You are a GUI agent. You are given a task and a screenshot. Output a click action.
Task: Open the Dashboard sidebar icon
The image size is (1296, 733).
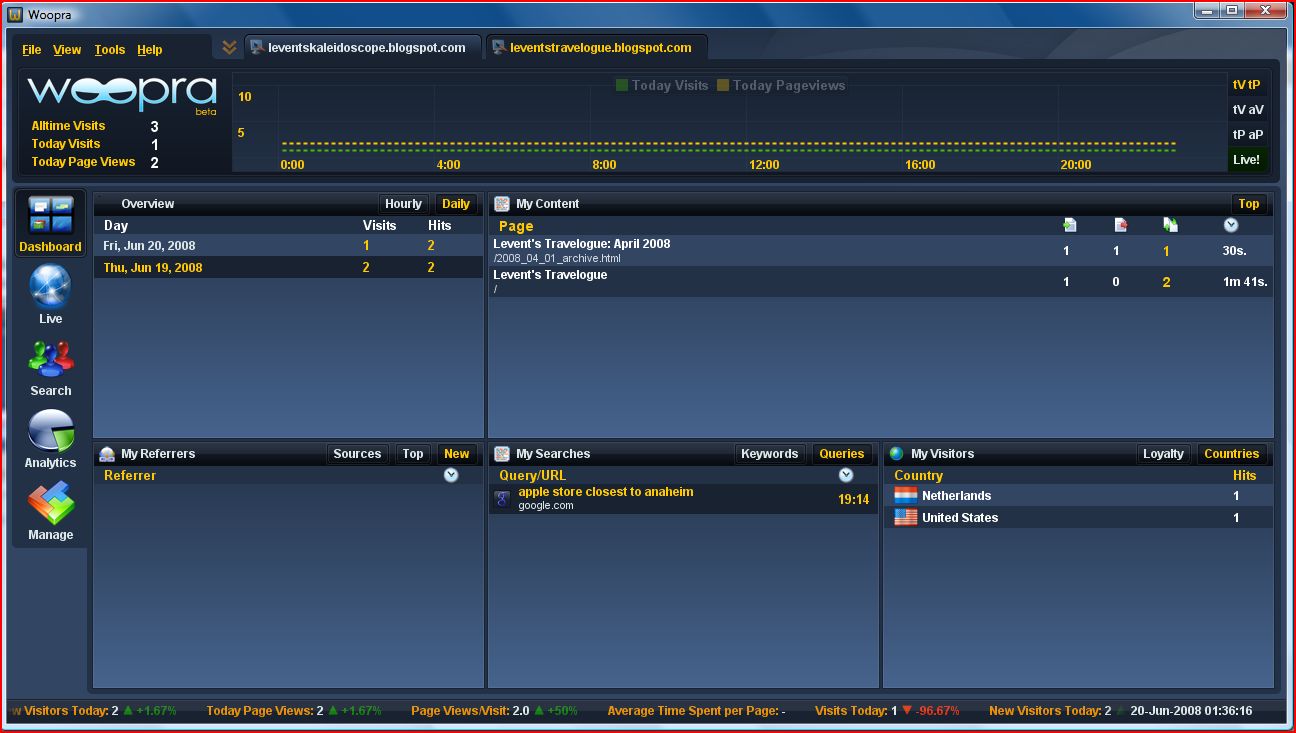50,224
